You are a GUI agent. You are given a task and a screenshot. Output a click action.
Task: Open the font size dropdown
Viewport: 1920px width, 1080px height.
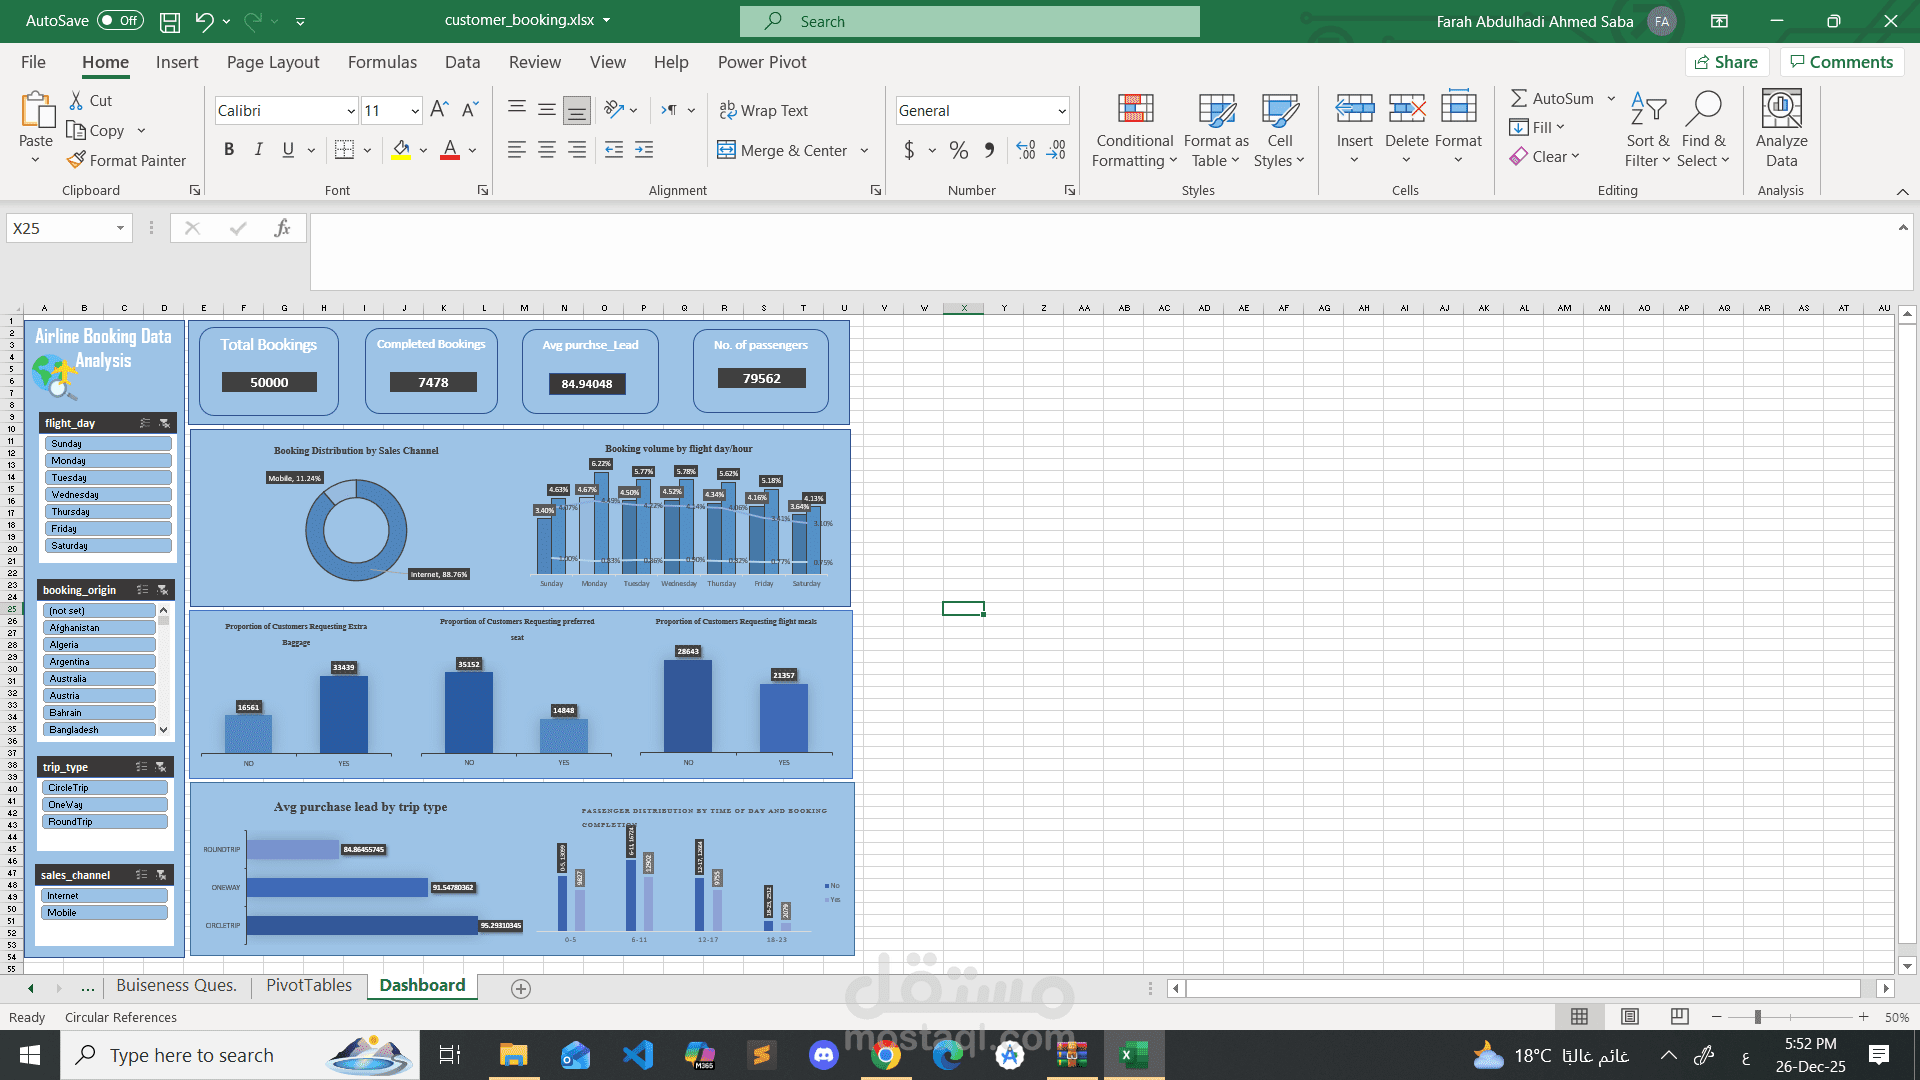click(414, 110)
